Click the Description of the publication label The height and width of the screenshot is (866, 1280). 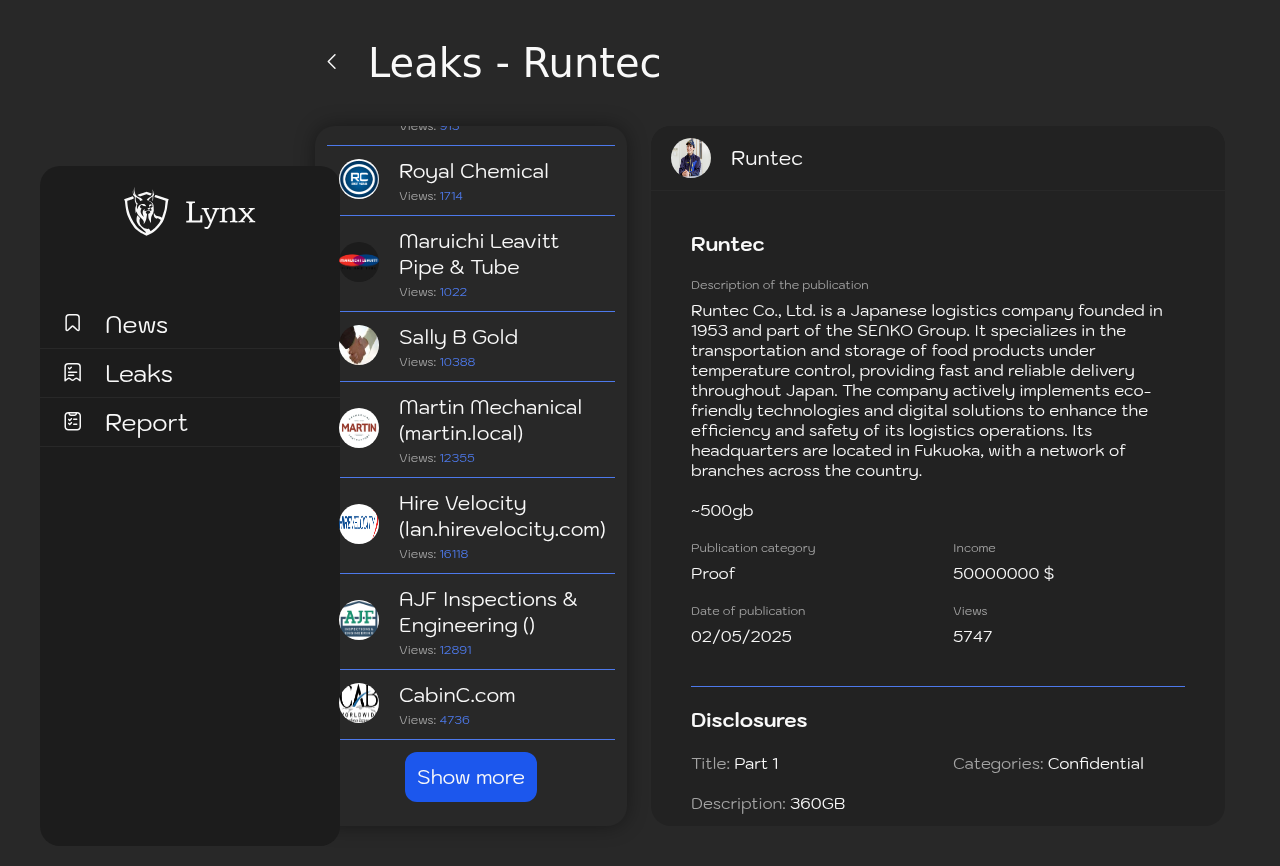pyautogui.click(x=780, y=285)
